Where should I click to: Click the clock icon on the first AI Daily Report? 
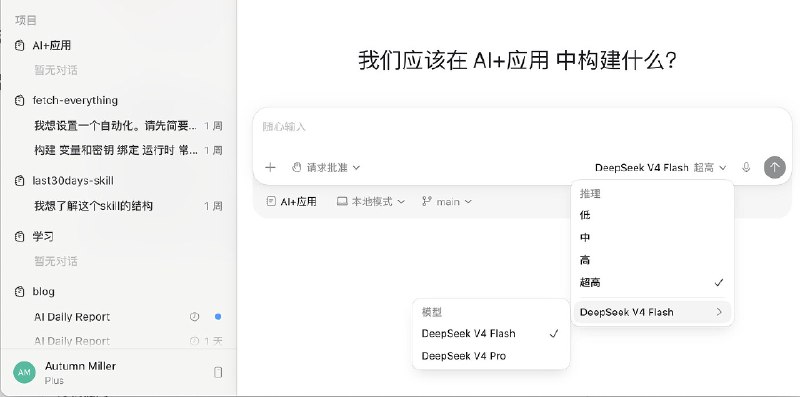pos(194,317)
